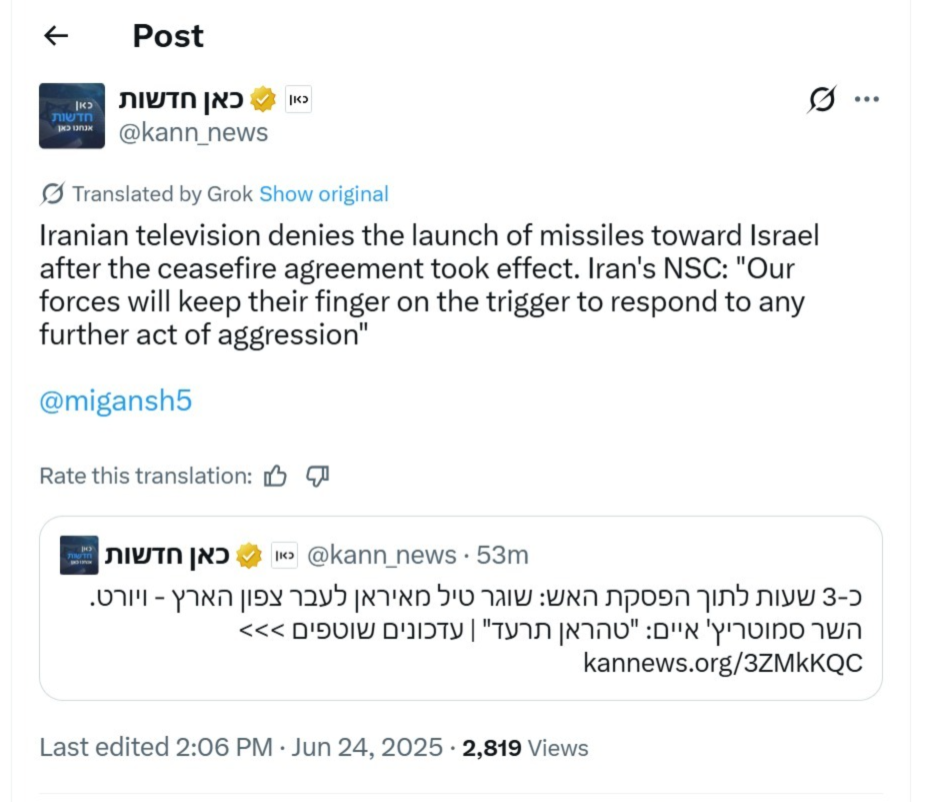This screenshot has width=945, height=802.
Task: Show original untranslated post text
Action: pyautogui.click(x=324, y=194)
